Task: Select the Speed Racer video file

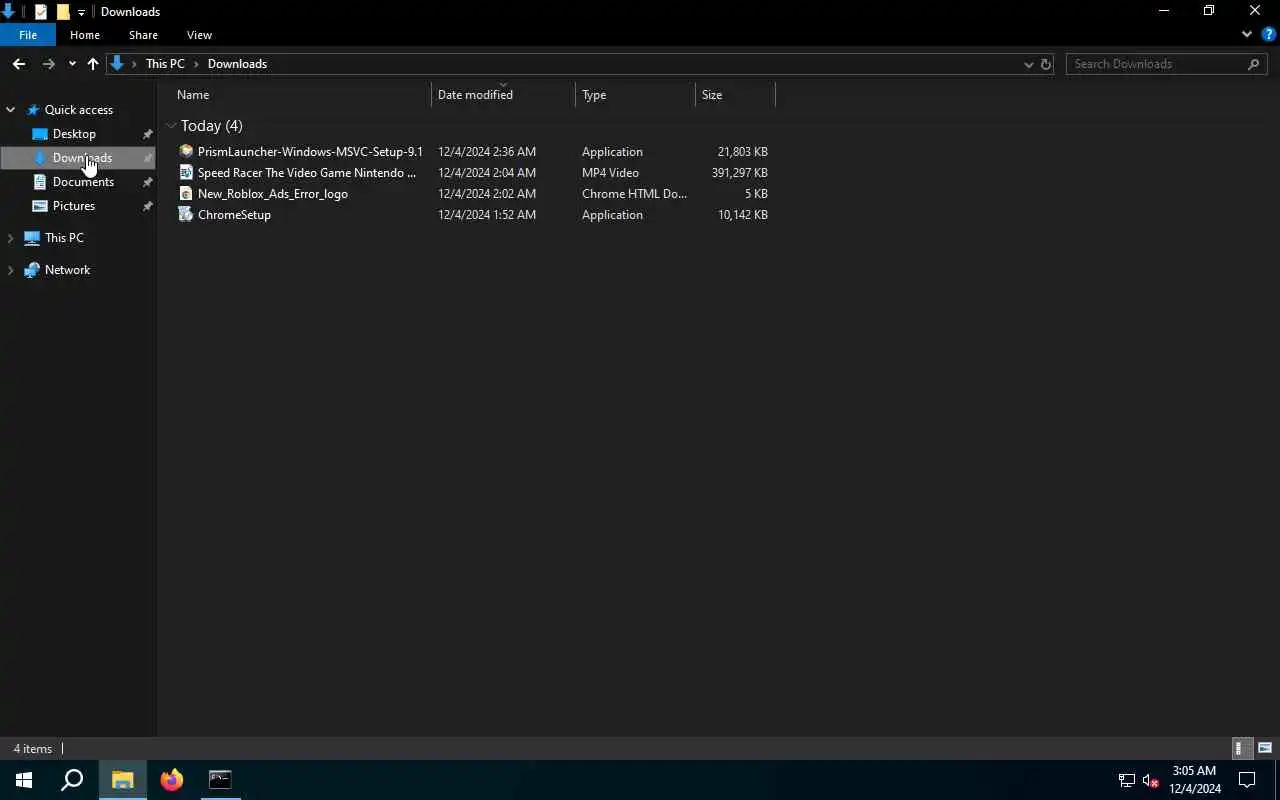Action: click(307, 173)
